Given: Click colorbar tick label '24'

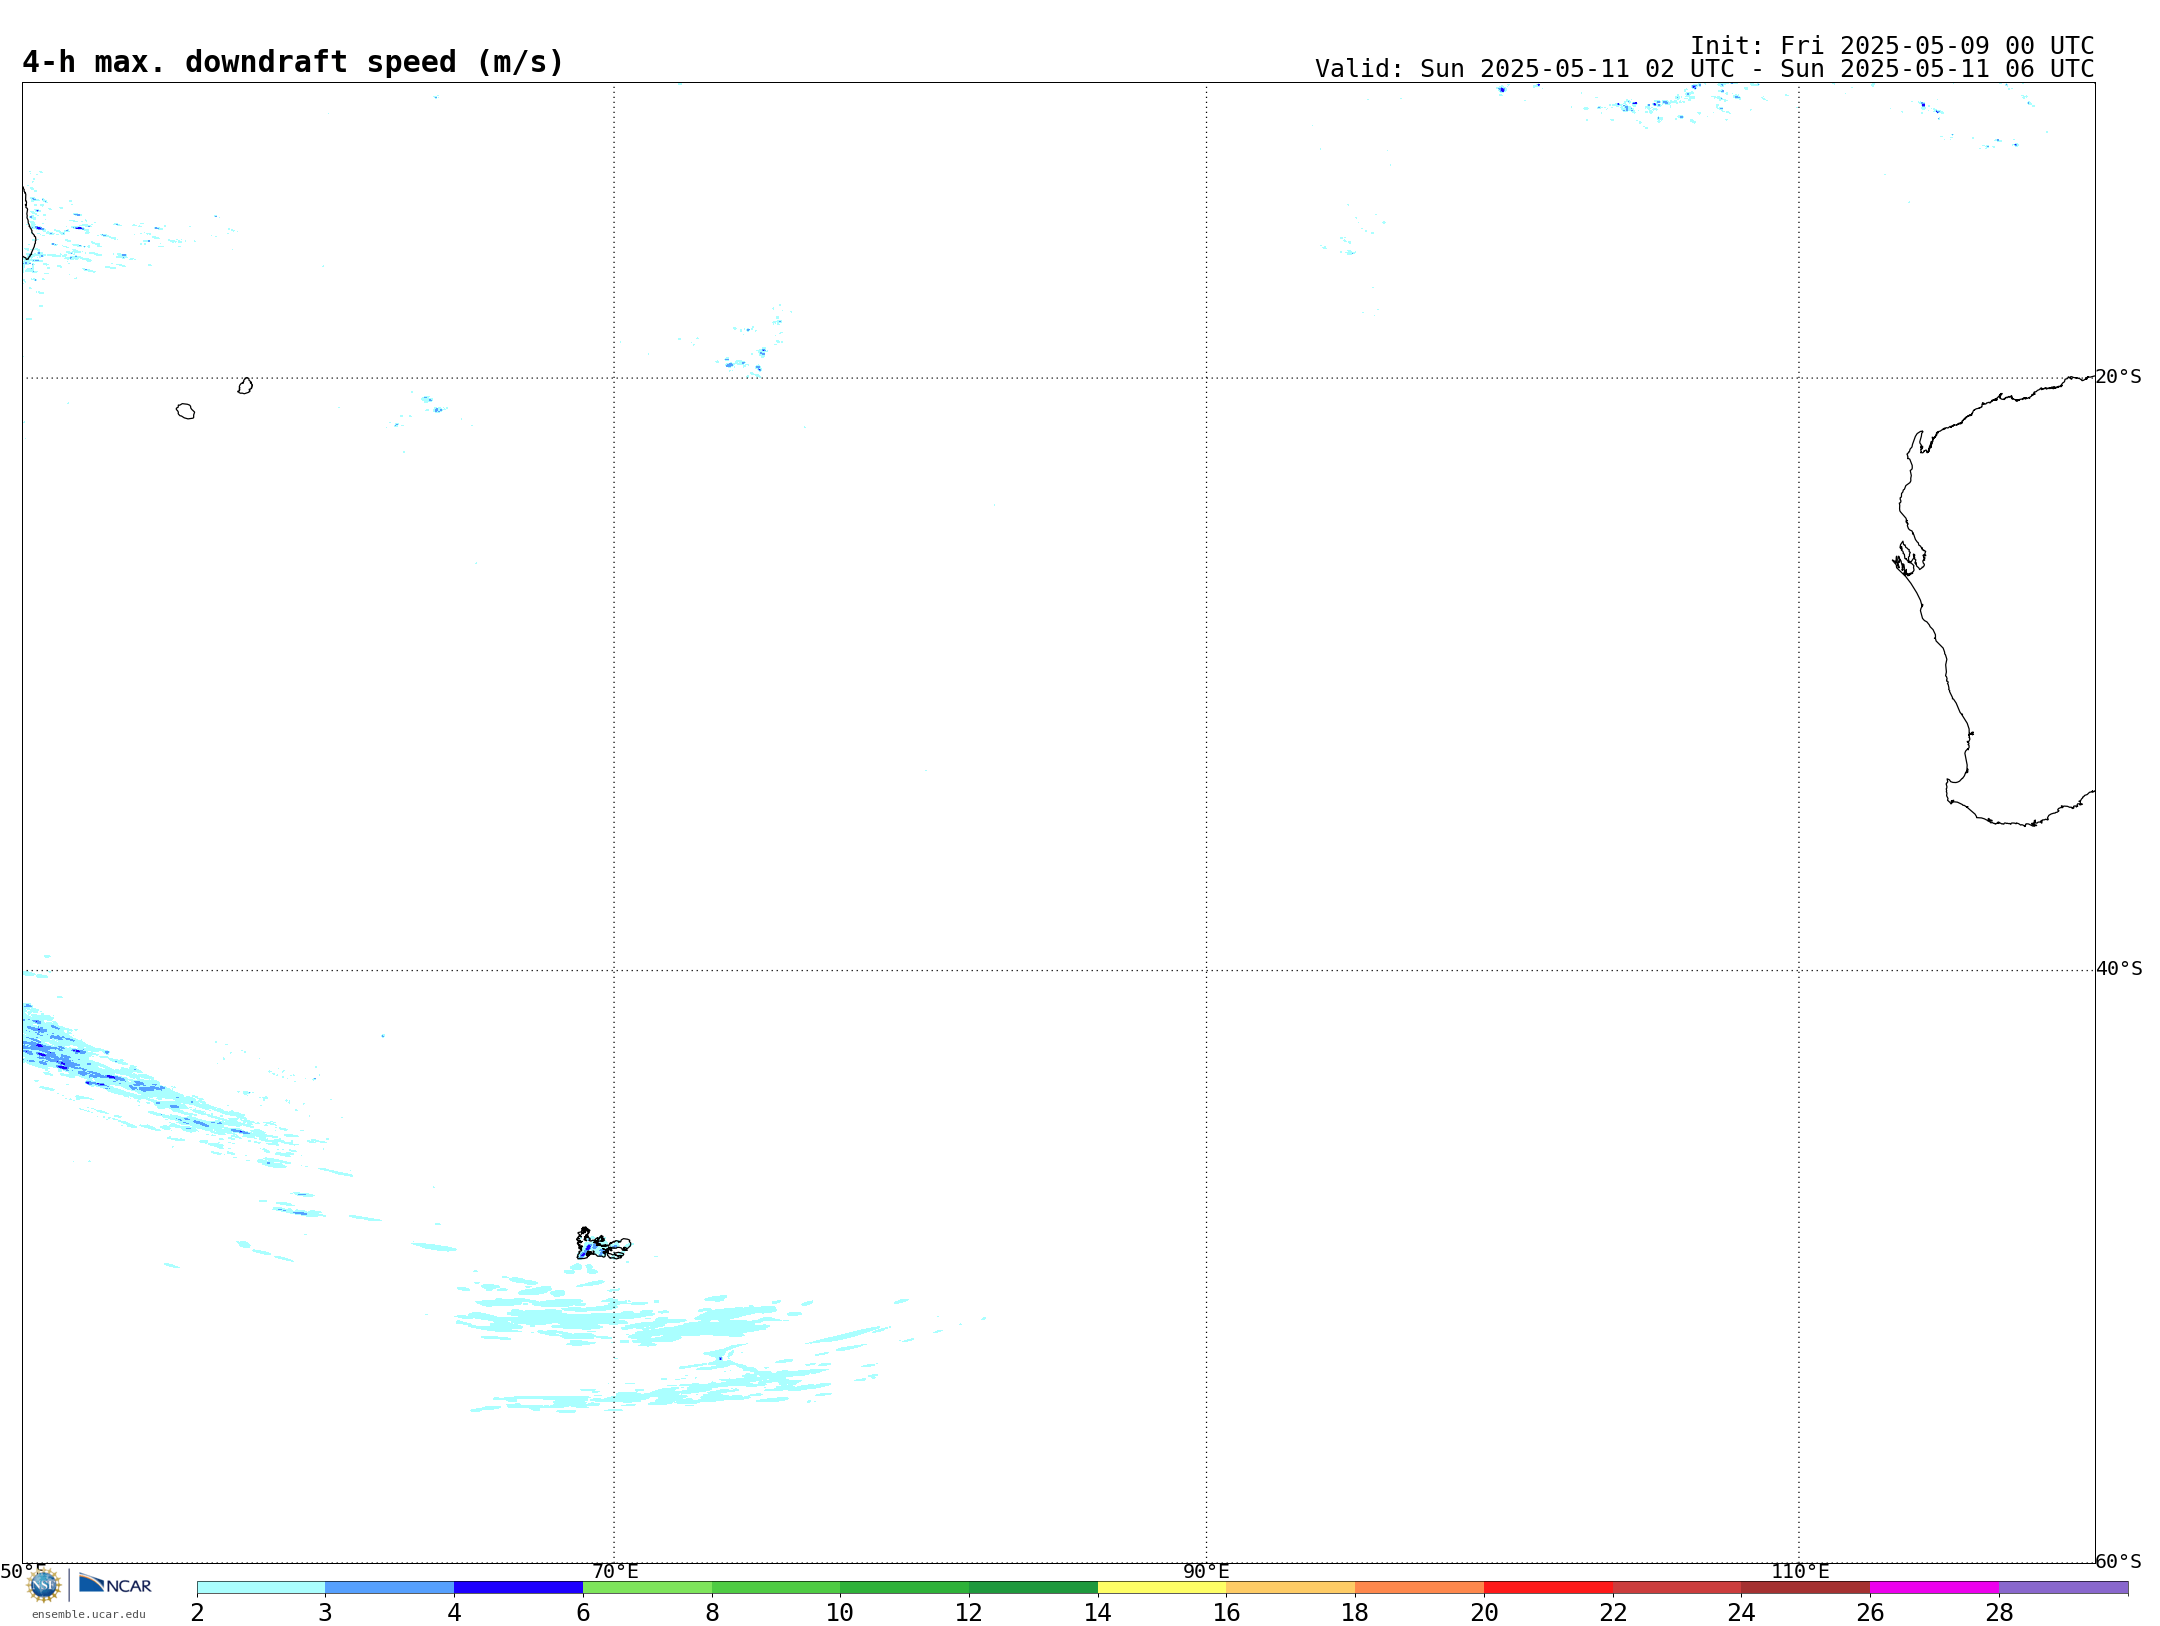Looking at the screenshot, I should (x=1741, y=1613).
